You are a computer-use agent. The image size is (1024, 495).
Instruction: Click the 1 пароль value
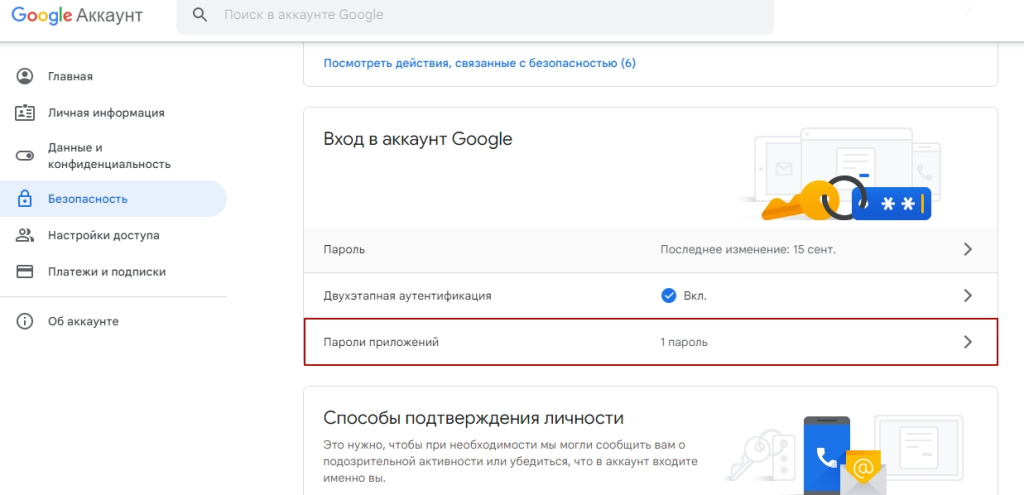(x=684, y=342)
